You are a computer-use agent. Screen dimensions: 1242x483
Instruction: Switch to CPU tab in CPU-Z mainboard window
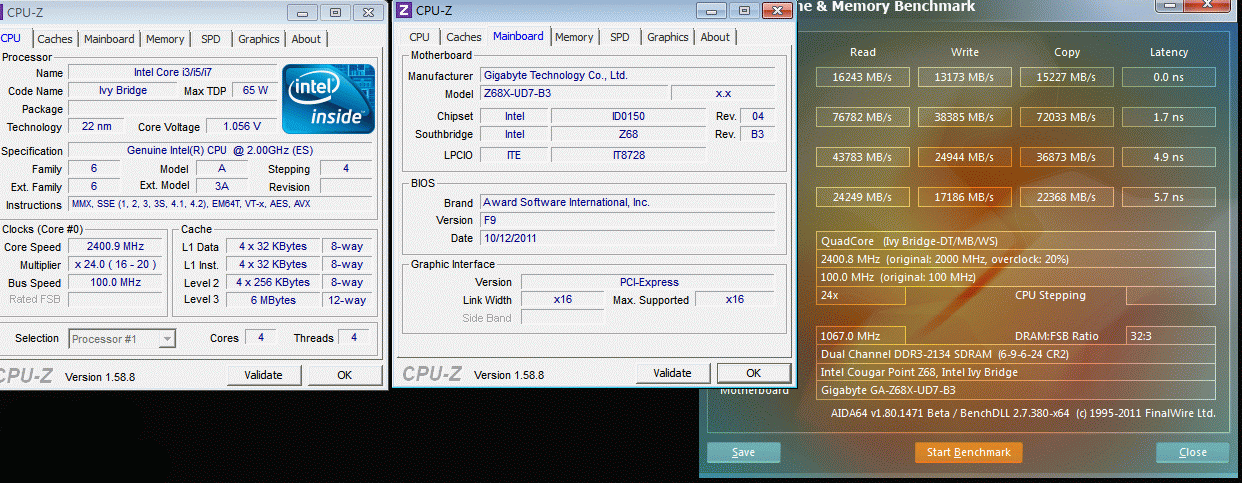420,37
